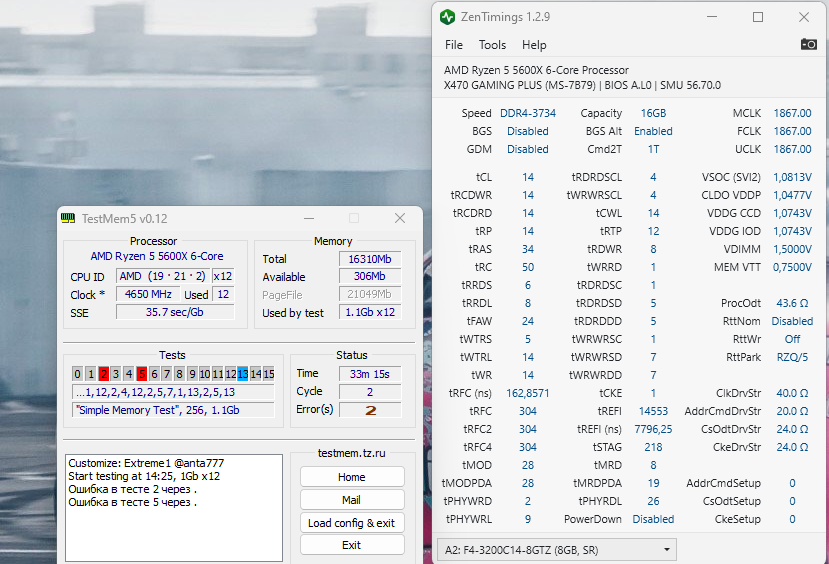The width and height of the screenshot is (829, 564).
Task: Click the Cycle count value
Action: pyautogui.click(x=370, y=392)
